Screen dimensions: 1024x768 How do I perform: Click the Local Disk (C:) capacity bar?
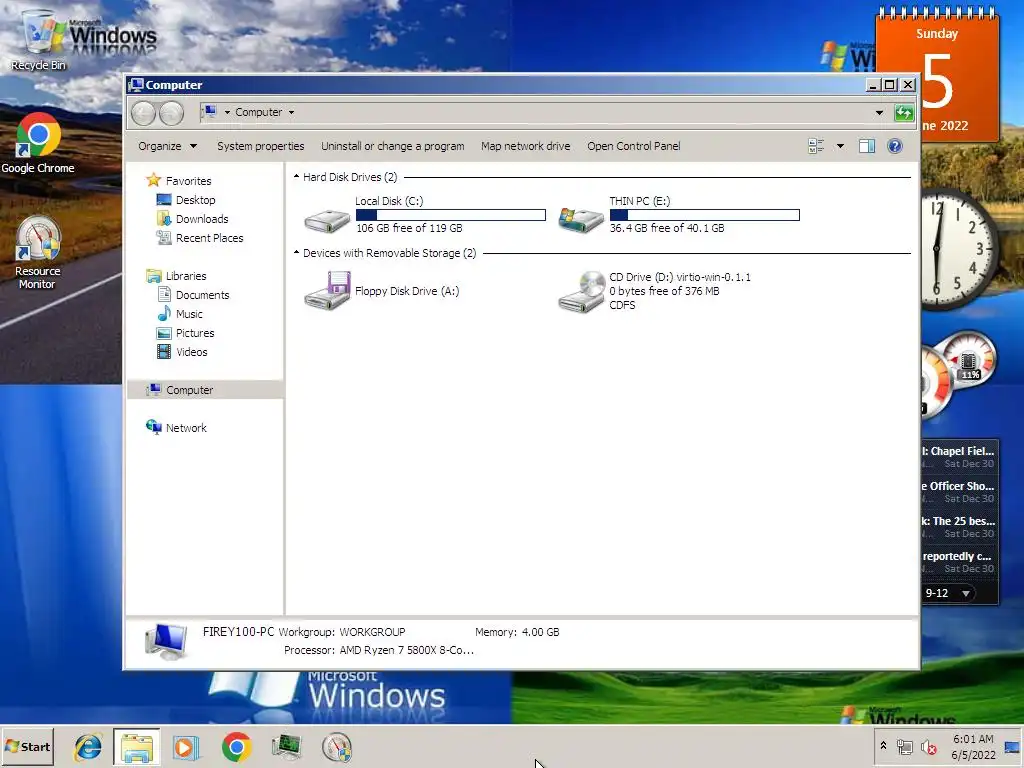coord(451,215)
